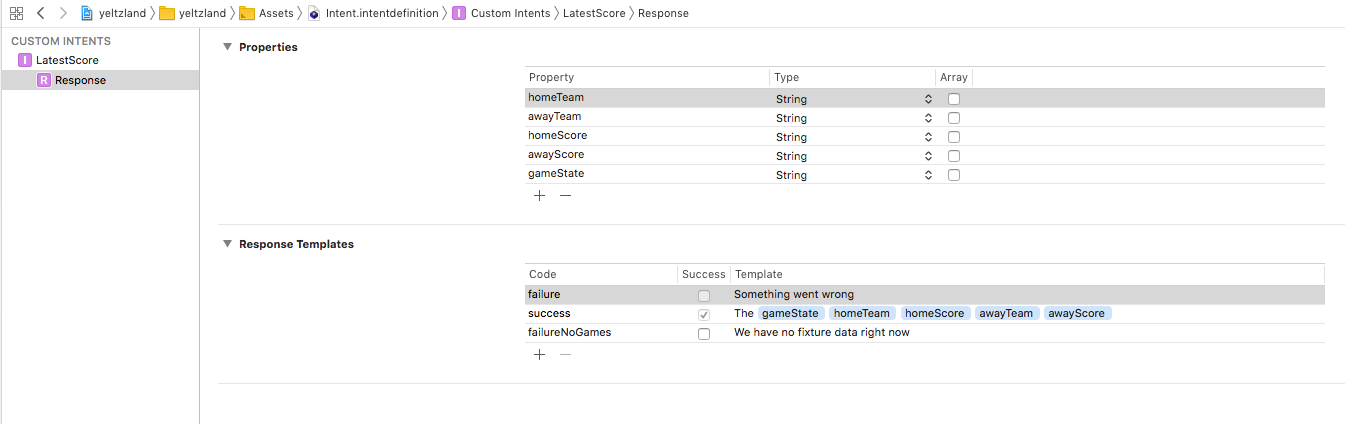
Task: Toggle Array checkbox for awayScore
Action: point(954,156)
